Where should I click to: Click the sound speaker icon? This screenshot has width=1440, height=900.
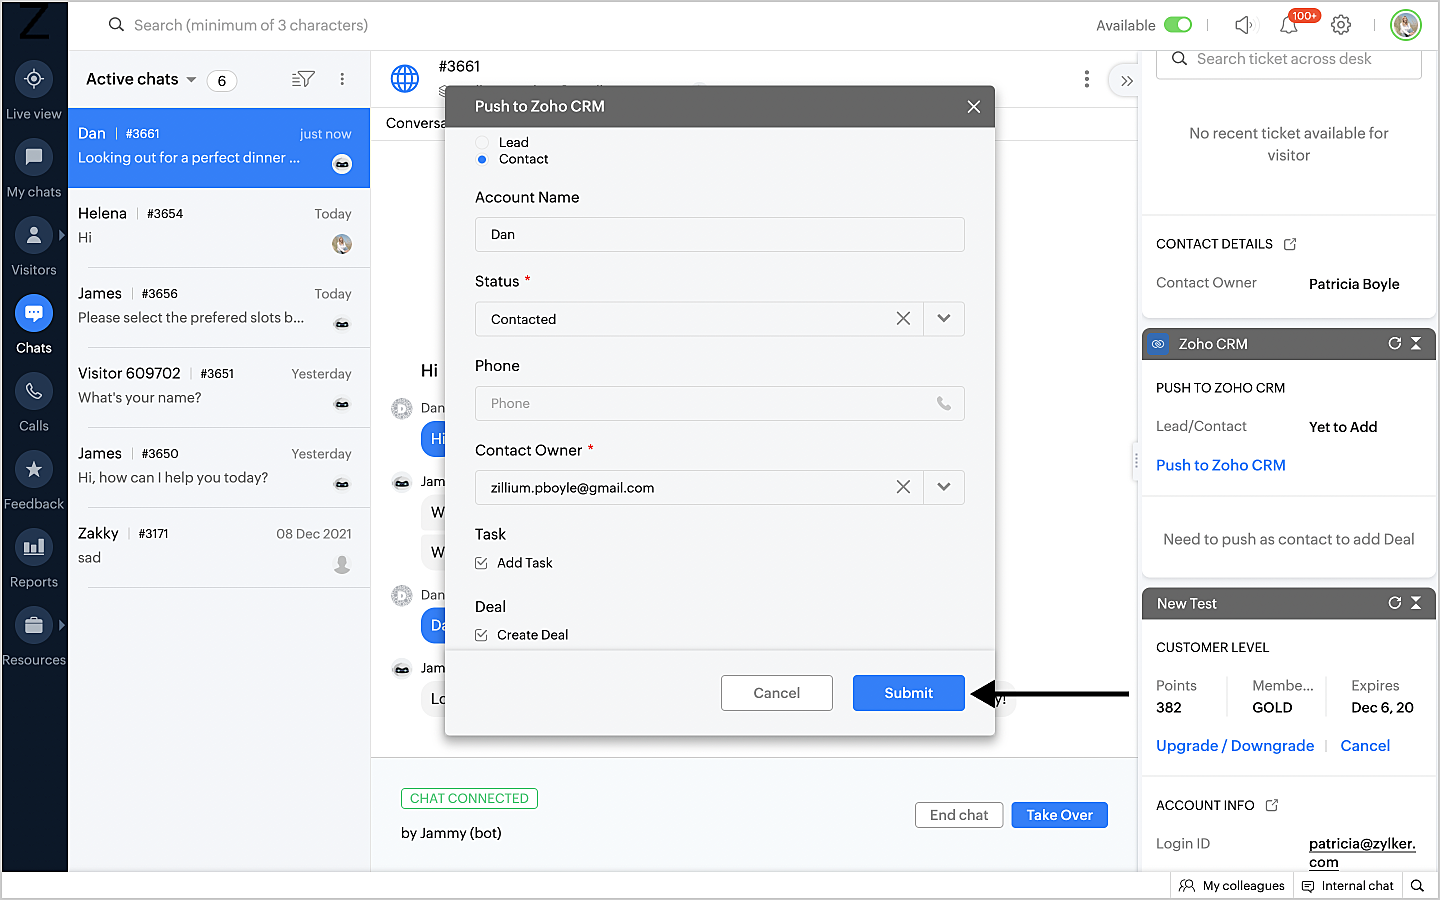pos(1243,25)
